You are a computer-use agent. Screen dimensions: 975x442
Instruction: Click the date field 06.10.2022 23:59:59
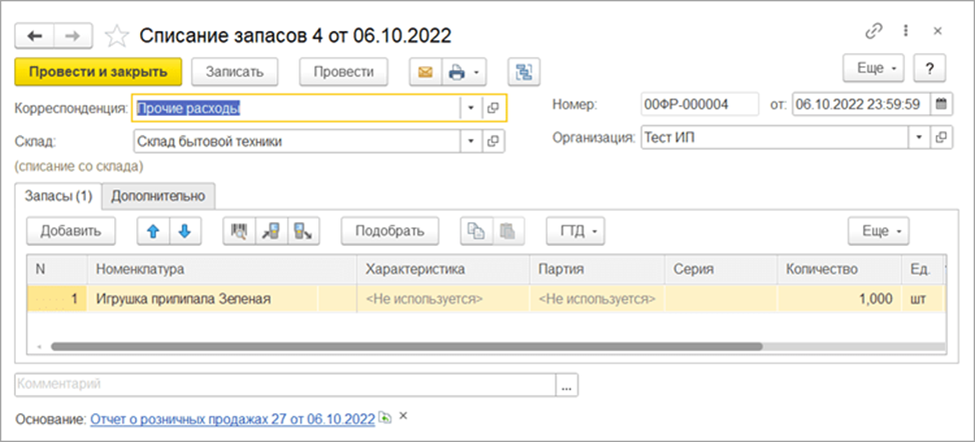click(862, 104)
